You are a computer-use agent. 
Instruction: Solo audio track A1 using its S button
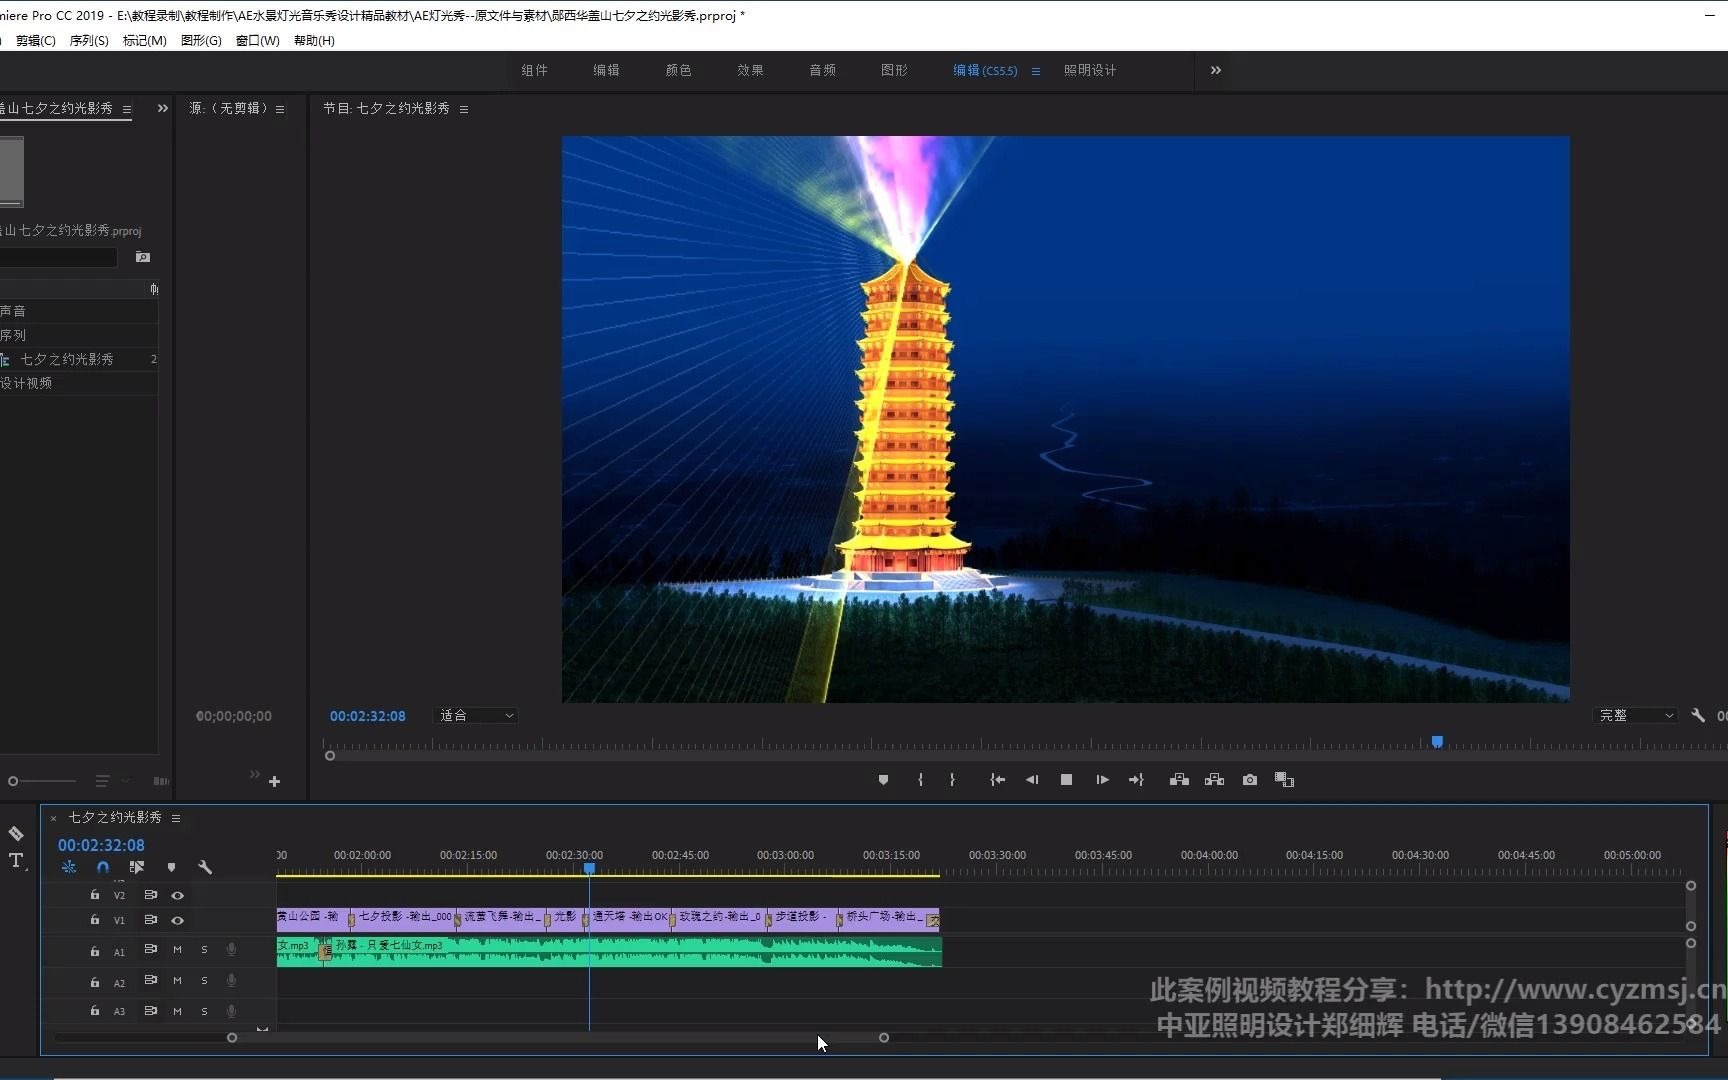pos(204,951)
